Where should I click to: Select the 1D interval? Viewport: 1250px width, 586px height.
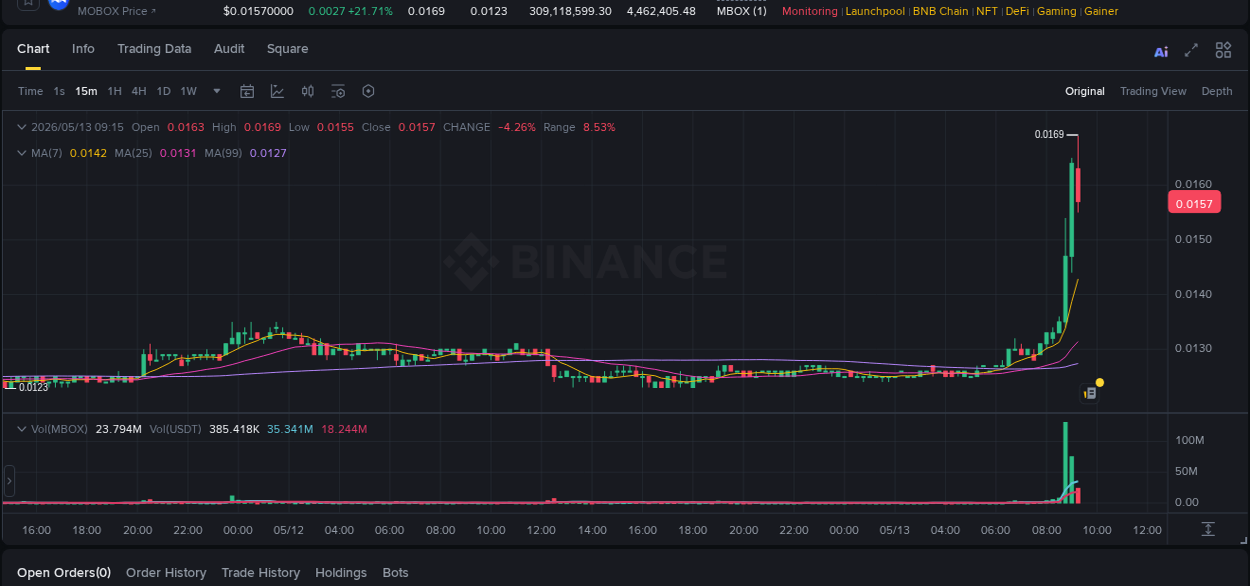click(x=164, y=91)
